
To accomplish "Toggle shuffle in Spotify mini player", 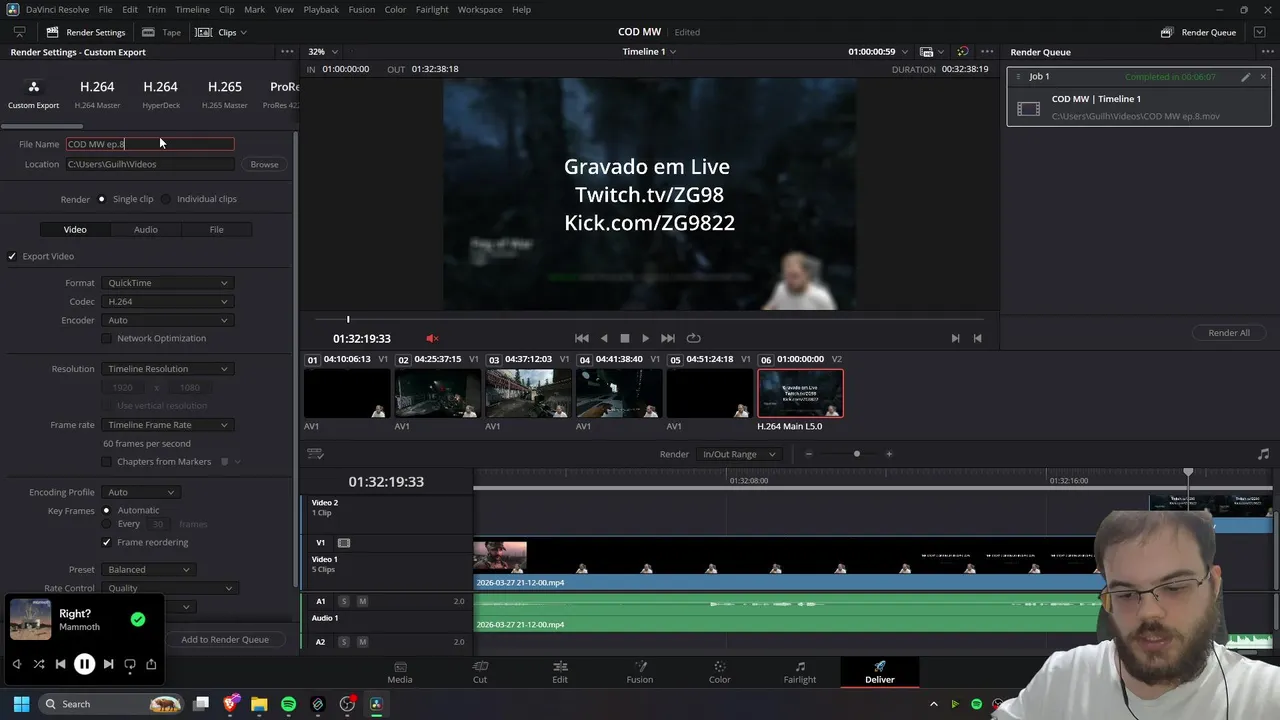I will 38,664.
